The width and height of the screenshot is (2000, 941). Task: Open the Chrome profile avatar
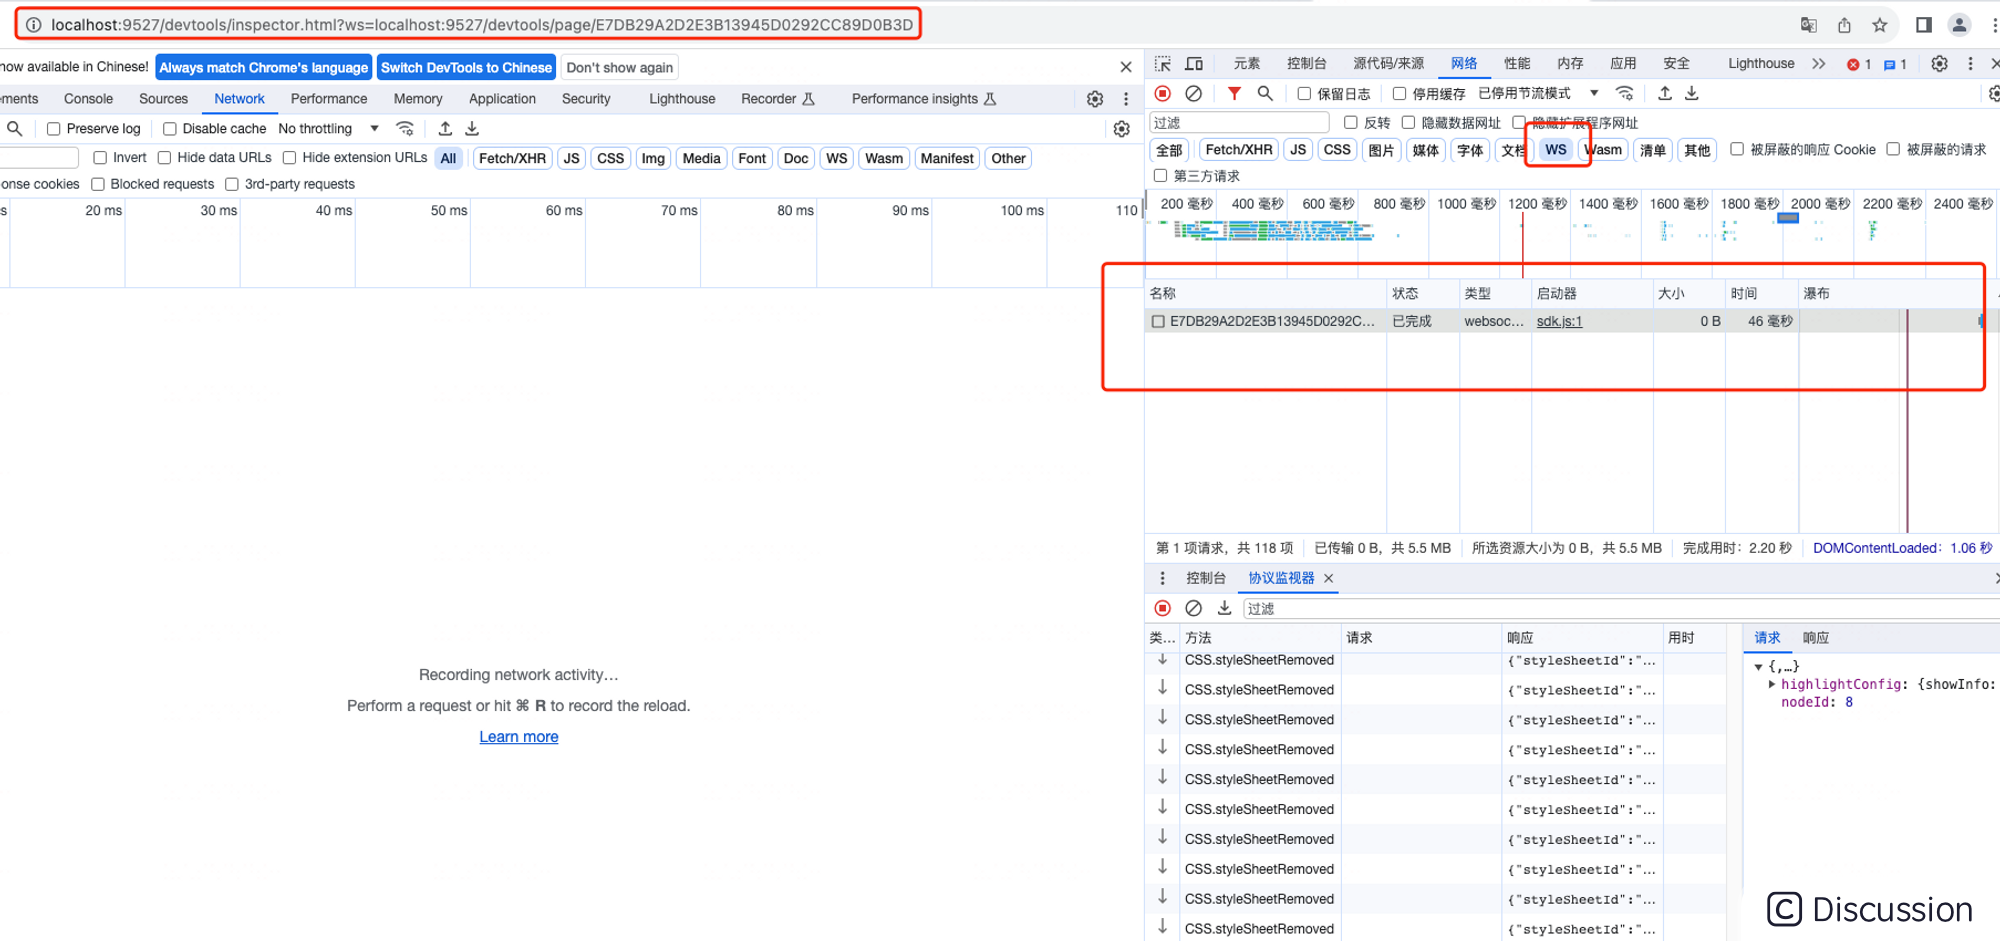pyautogui.click(x=1959, y=25)
